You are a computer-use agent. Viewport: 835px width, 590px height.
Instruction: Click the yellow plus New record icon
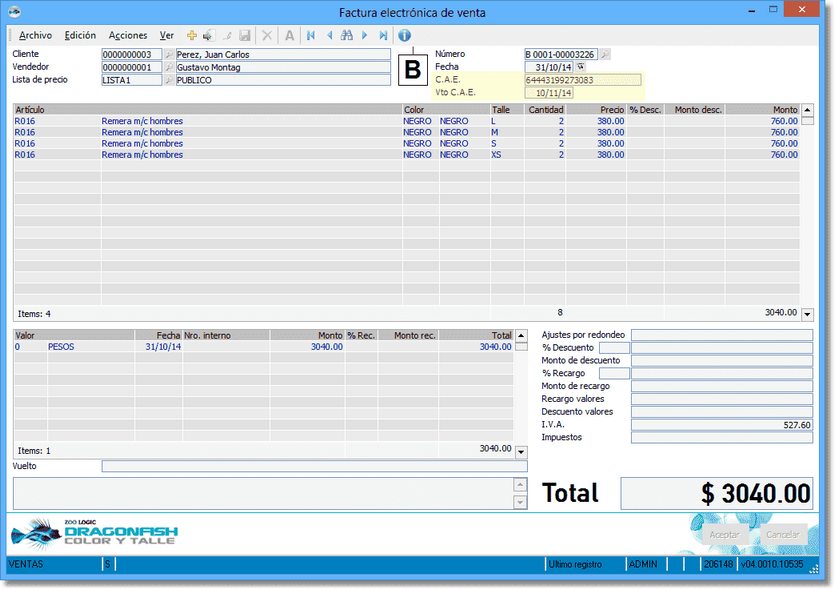click(x=192, y=35)
